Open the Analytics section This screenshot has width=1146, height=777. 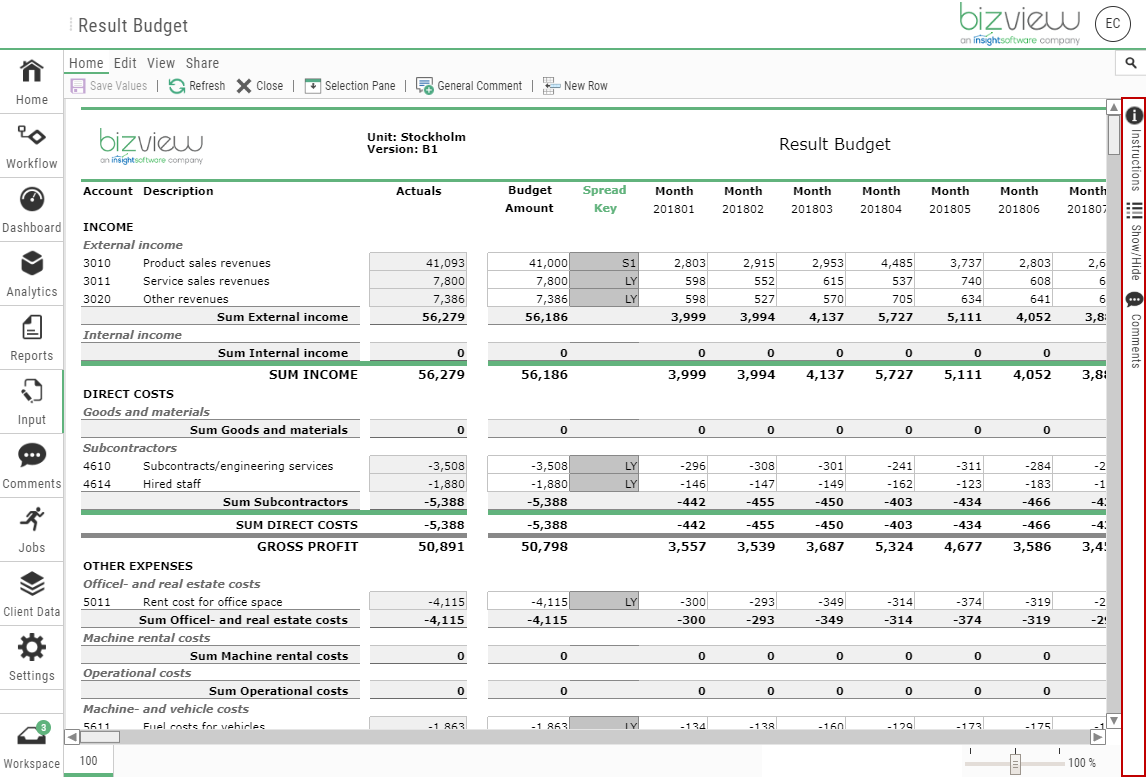(x=31, y=273)
